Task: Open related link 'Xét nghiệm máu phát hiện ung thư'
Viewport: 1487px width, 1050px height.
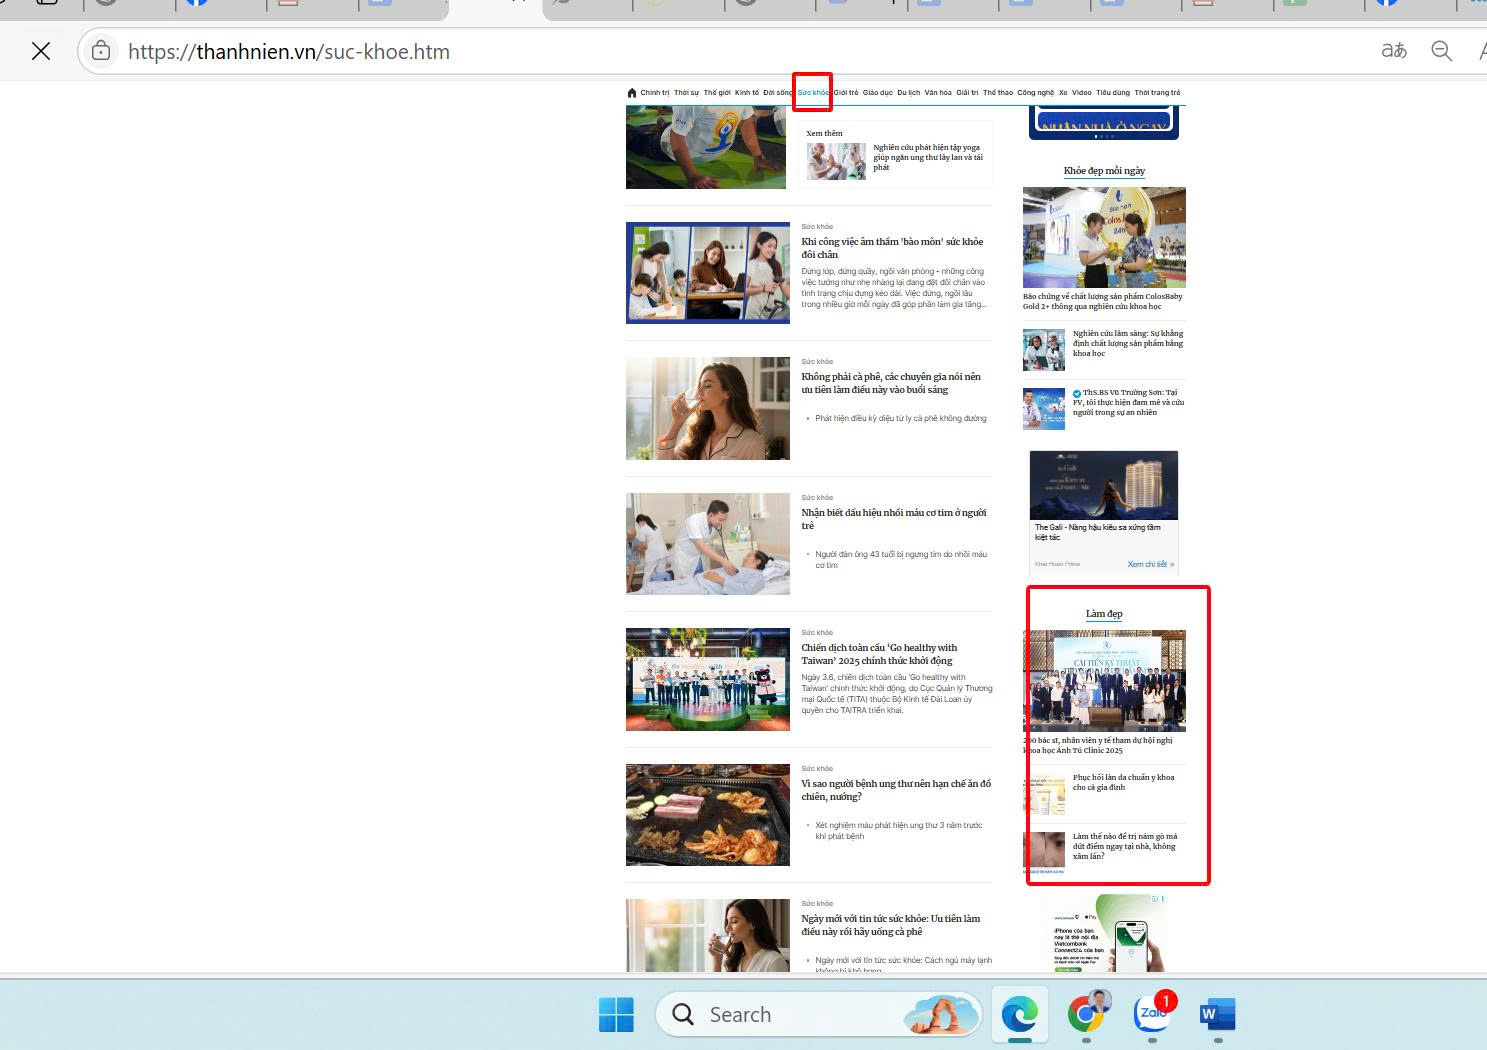Action: [898, 831]
